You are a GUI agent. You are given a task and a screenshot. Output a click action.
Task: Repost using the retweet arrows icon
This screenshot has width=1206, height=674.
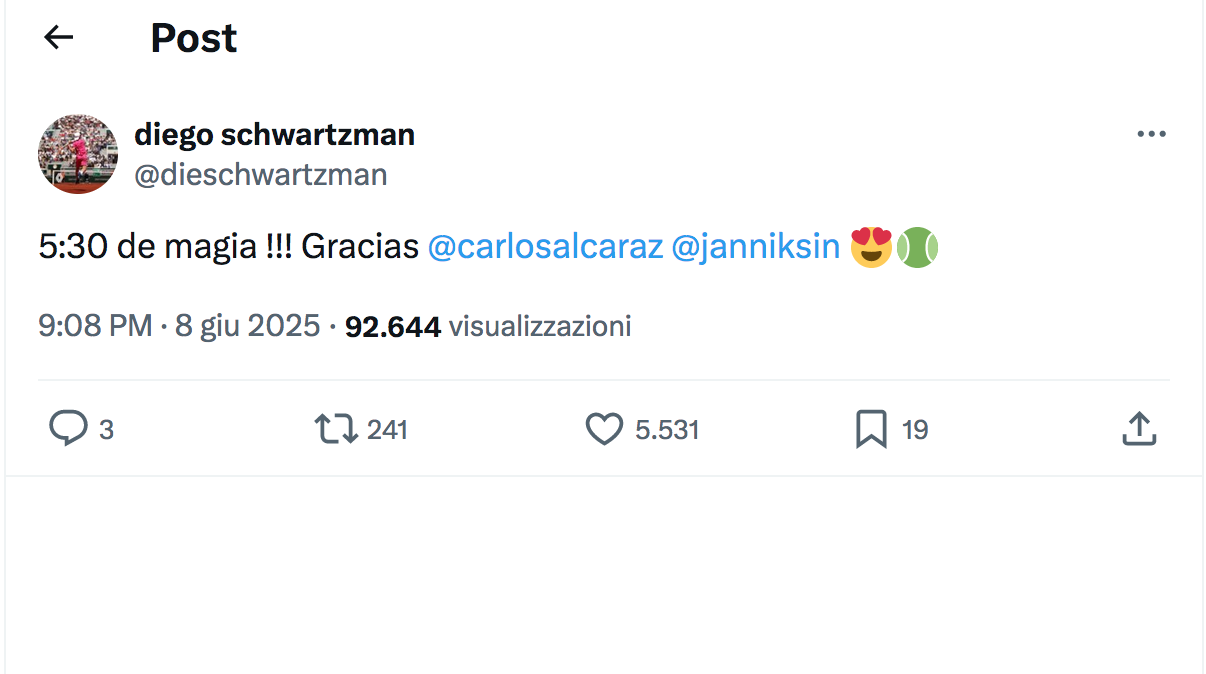(335, 430)
